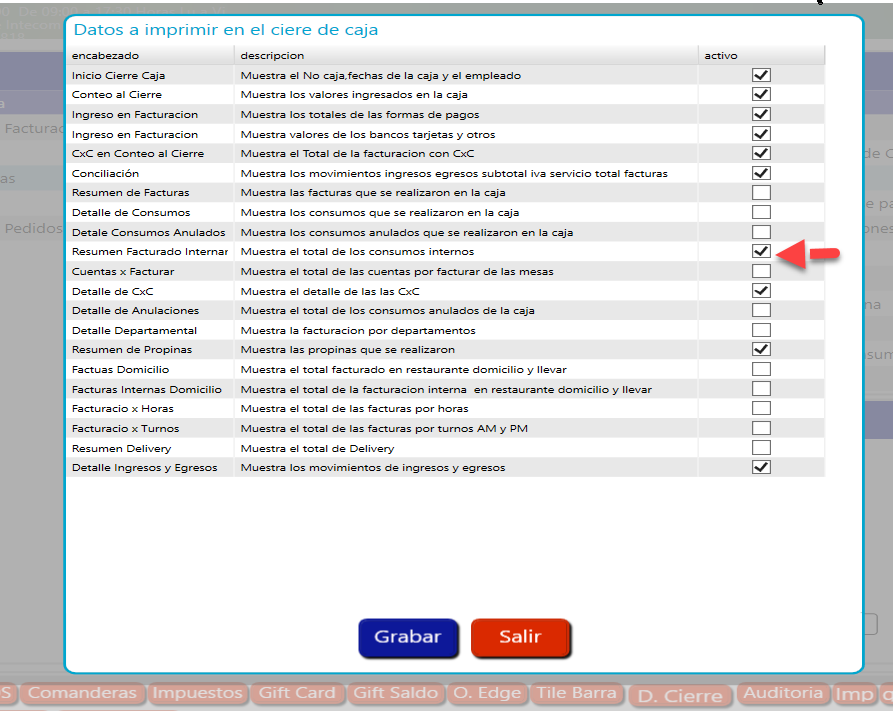Open the Gift Card tab
The width and height of the screenshot is (893, 711).
297,693
